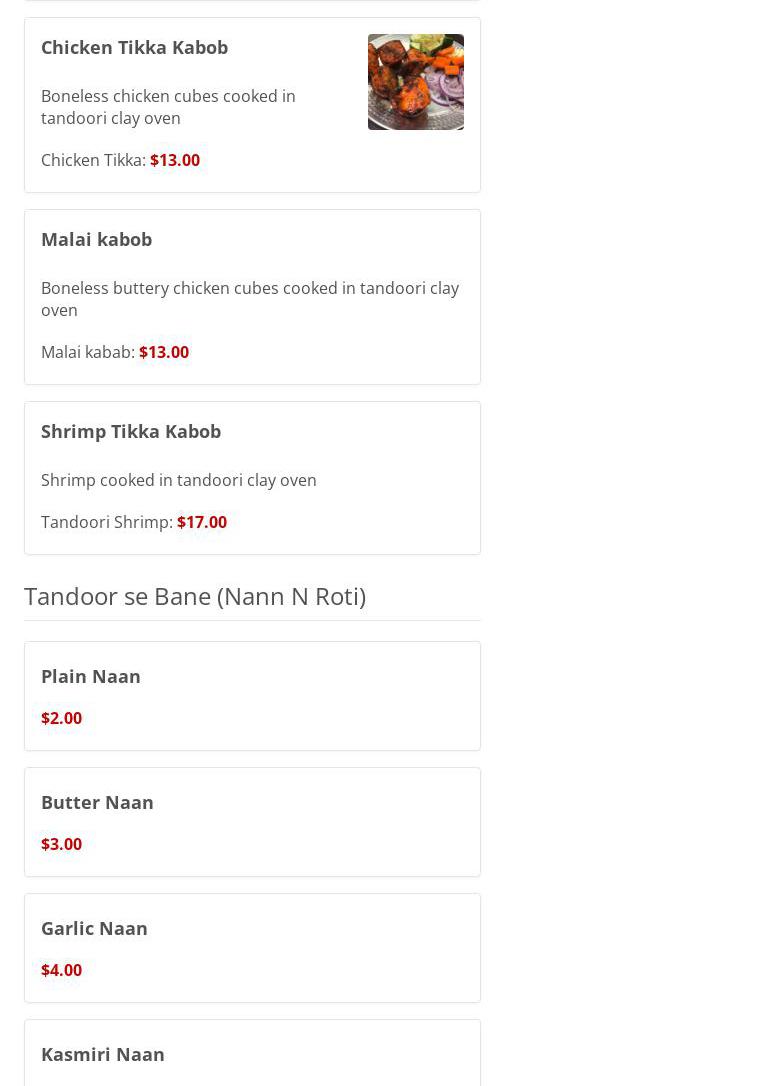
Task: Open the Malai kabob item title
Action: click(96, 239)
